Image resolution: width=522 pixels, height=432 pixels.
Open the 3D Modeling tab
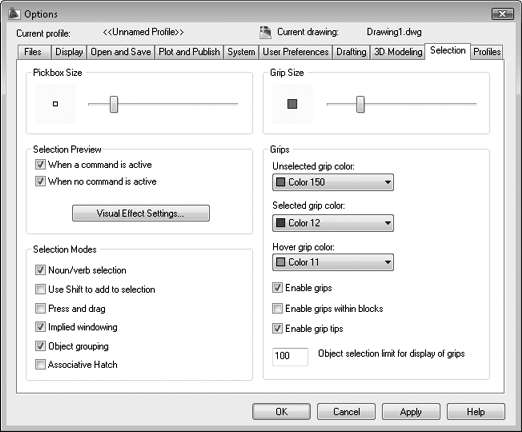click(398, 52)
